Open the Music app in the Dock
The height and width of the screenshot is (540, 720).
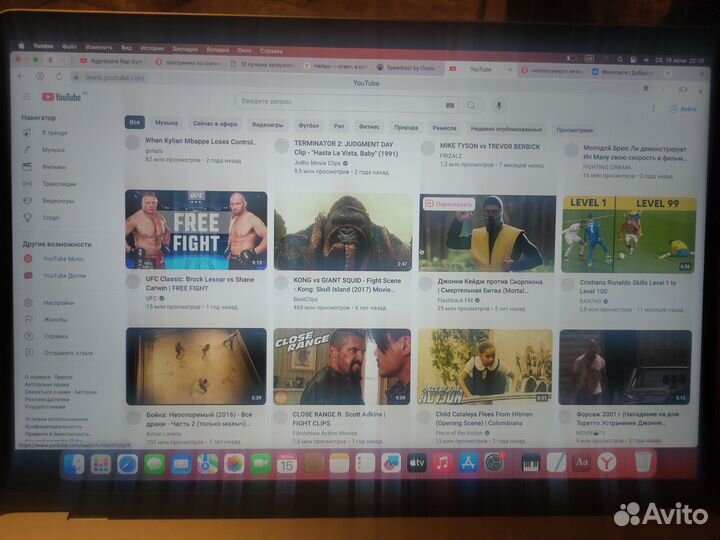click(x=442, y=463)
